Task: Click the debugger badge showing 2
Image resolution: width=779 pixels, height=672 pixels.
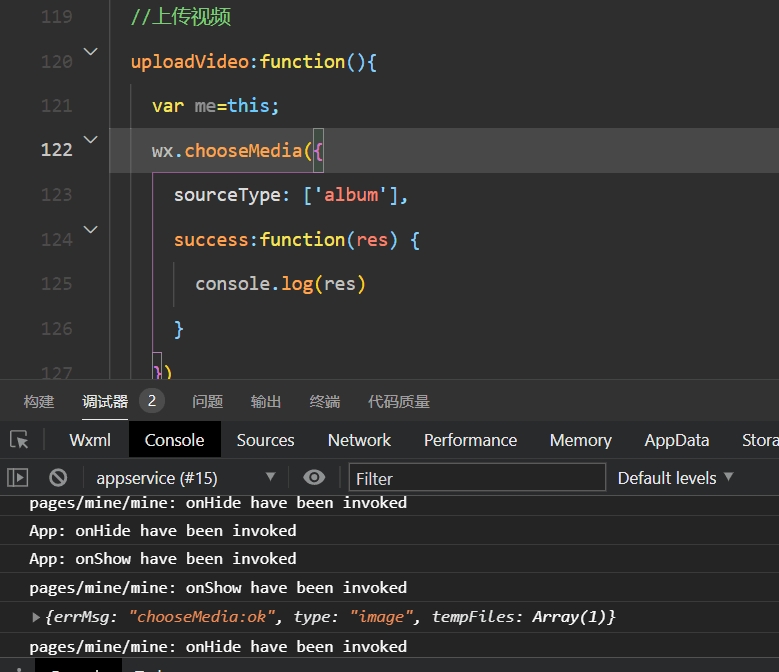Action: (152, 401)
